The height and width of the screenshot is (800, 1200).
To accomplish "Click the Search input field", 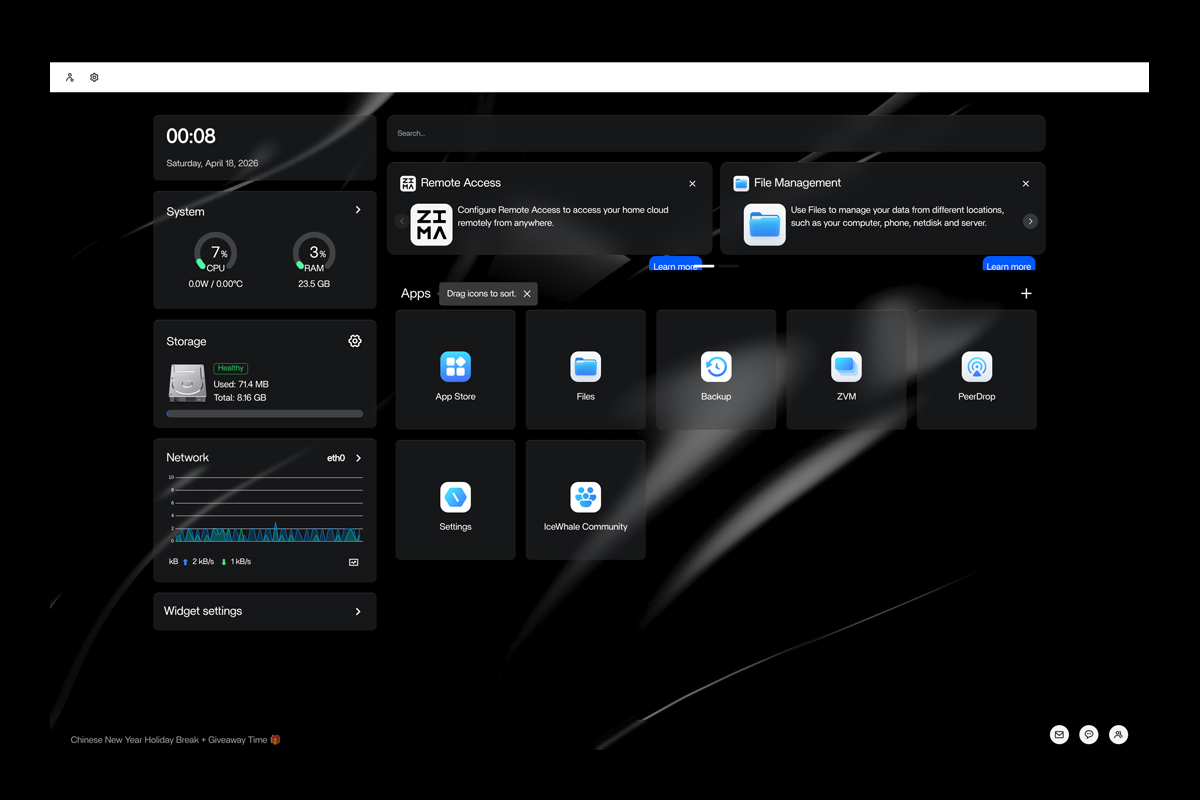I will [x=716, y=133].
